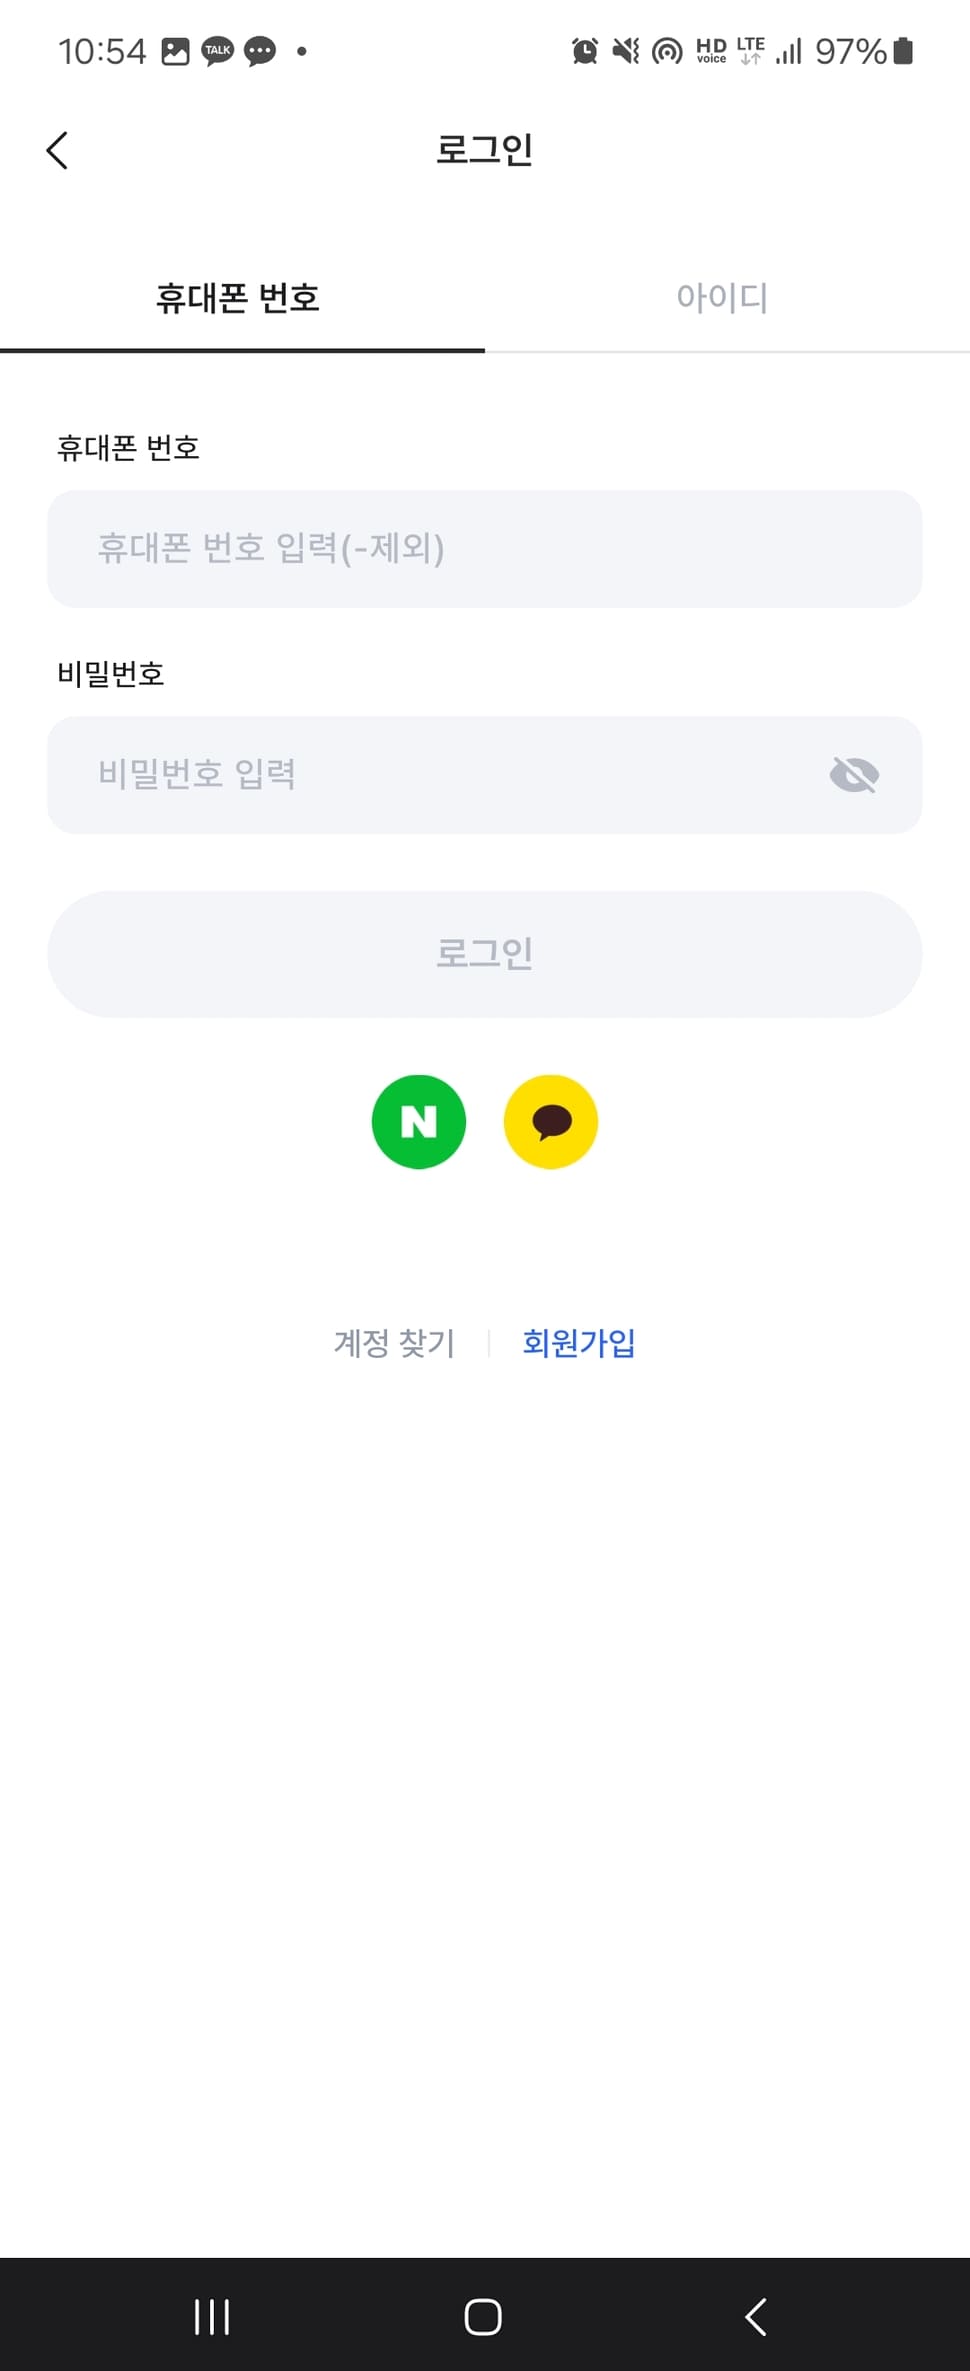This screenshot has height=2371, width=970.
Task: Tap the Android home button
Action: 483,2316
